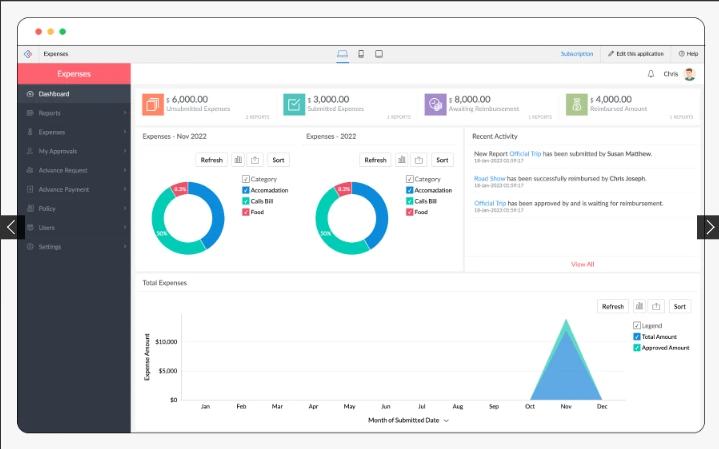Screen dimensions: 719x449
Task: Expand the Policy chevron
Action: pyautogui.click(x=125, y=208)
